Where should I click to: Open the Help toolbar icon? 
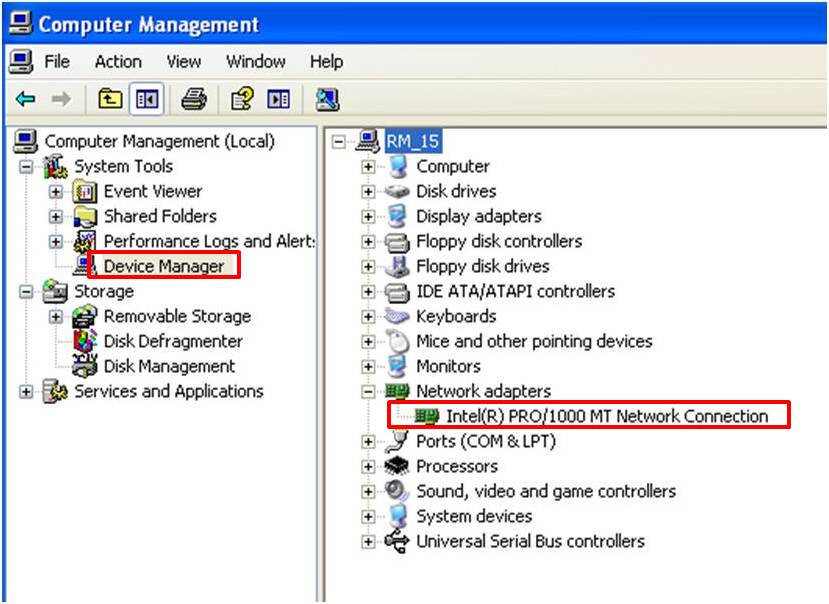(242, 99)
